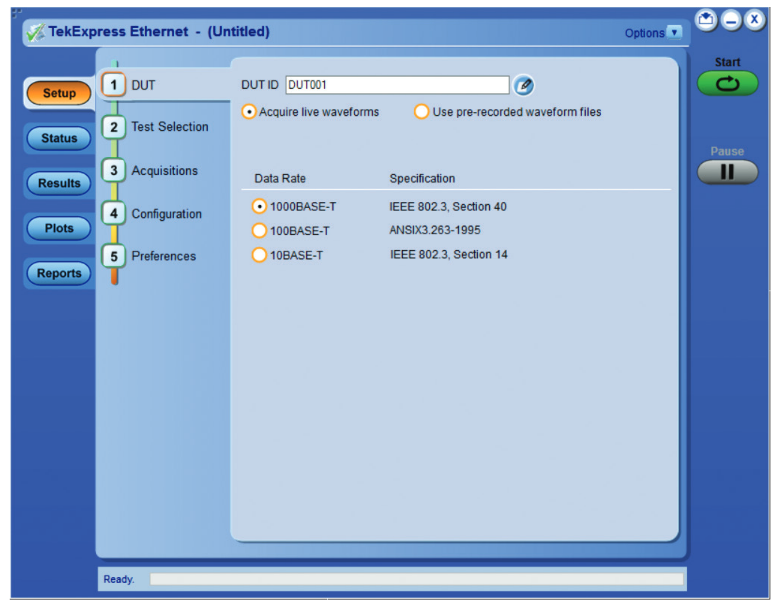Open the Reports panel
Viewport: 778px width, 607px height.
click(59, 273)
